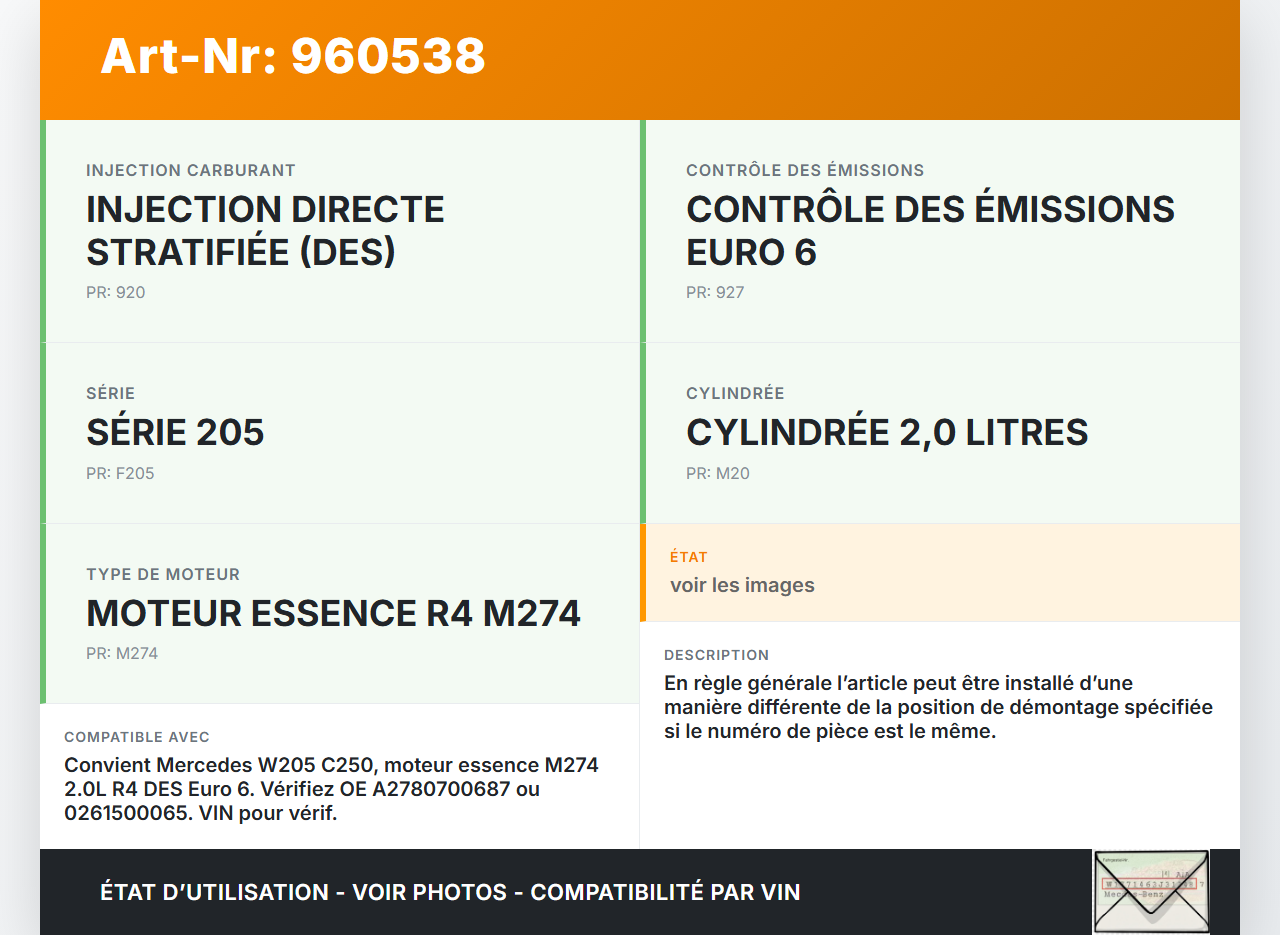This screenshot has width=1280, height=935.
Task: Click the 'Injection Carburant' small label
Action: [x=190, y=171]
